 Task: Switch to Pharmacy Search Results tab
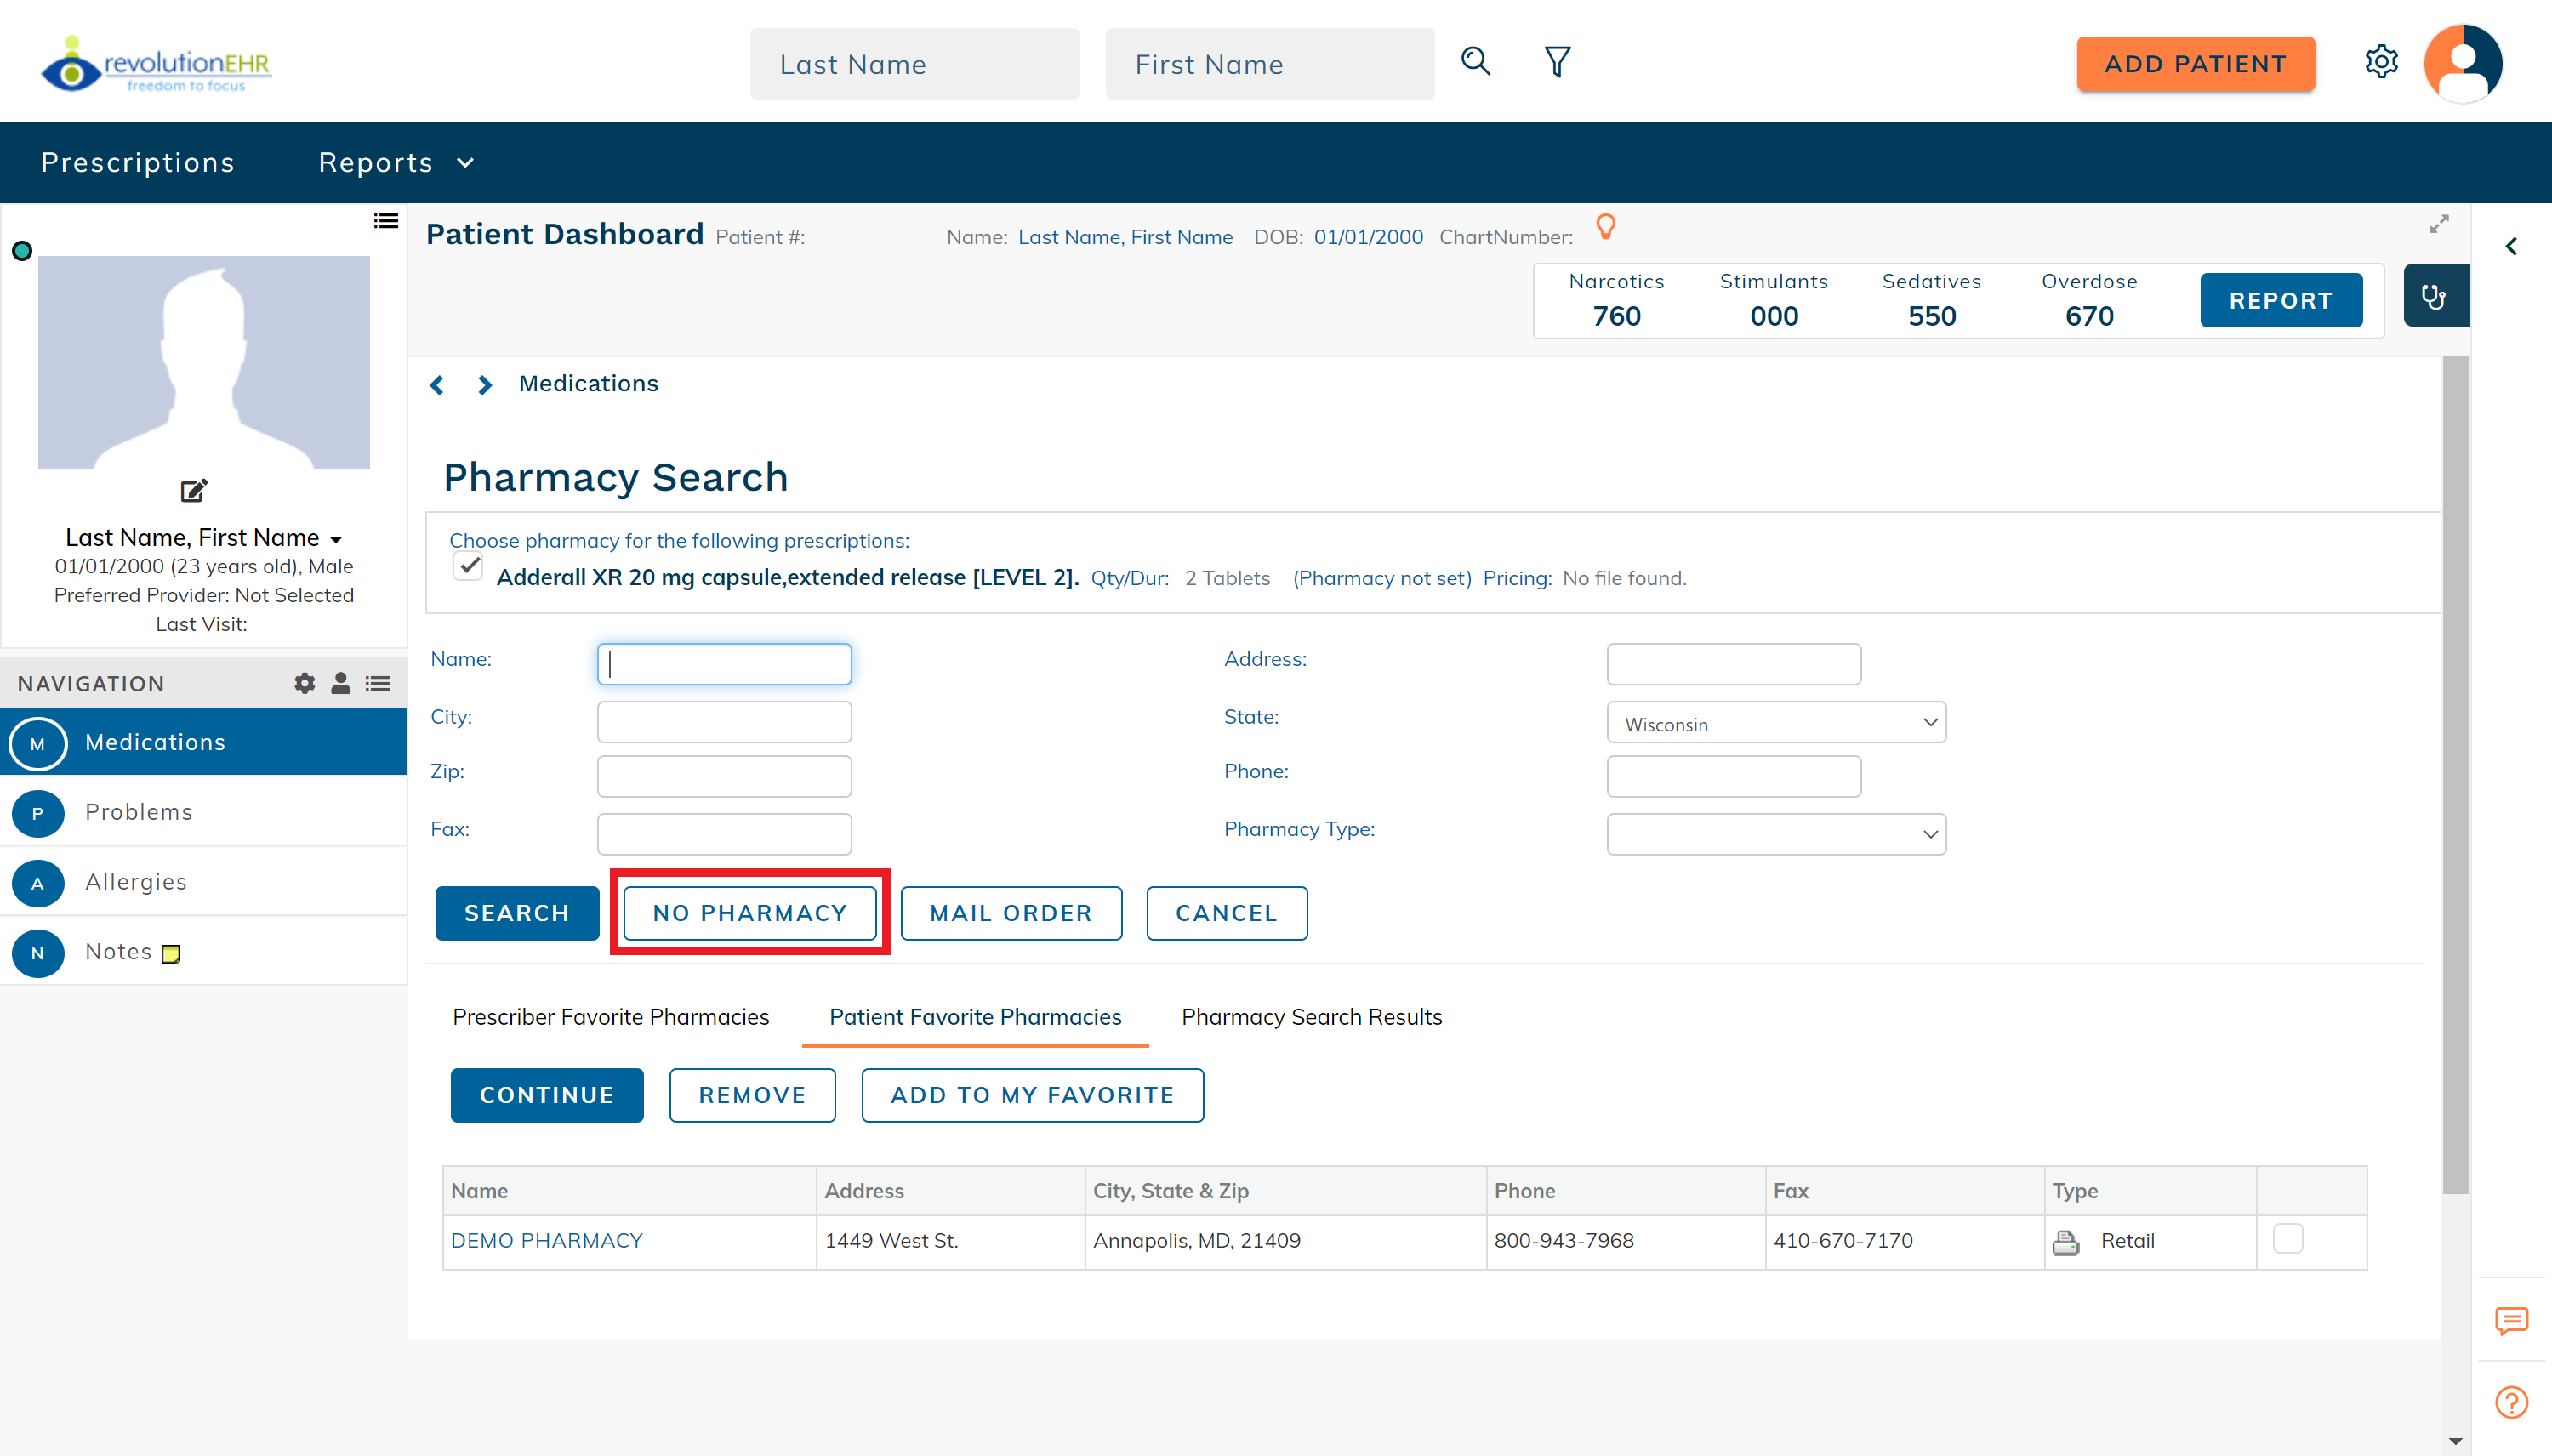tap(1311, 1017)
